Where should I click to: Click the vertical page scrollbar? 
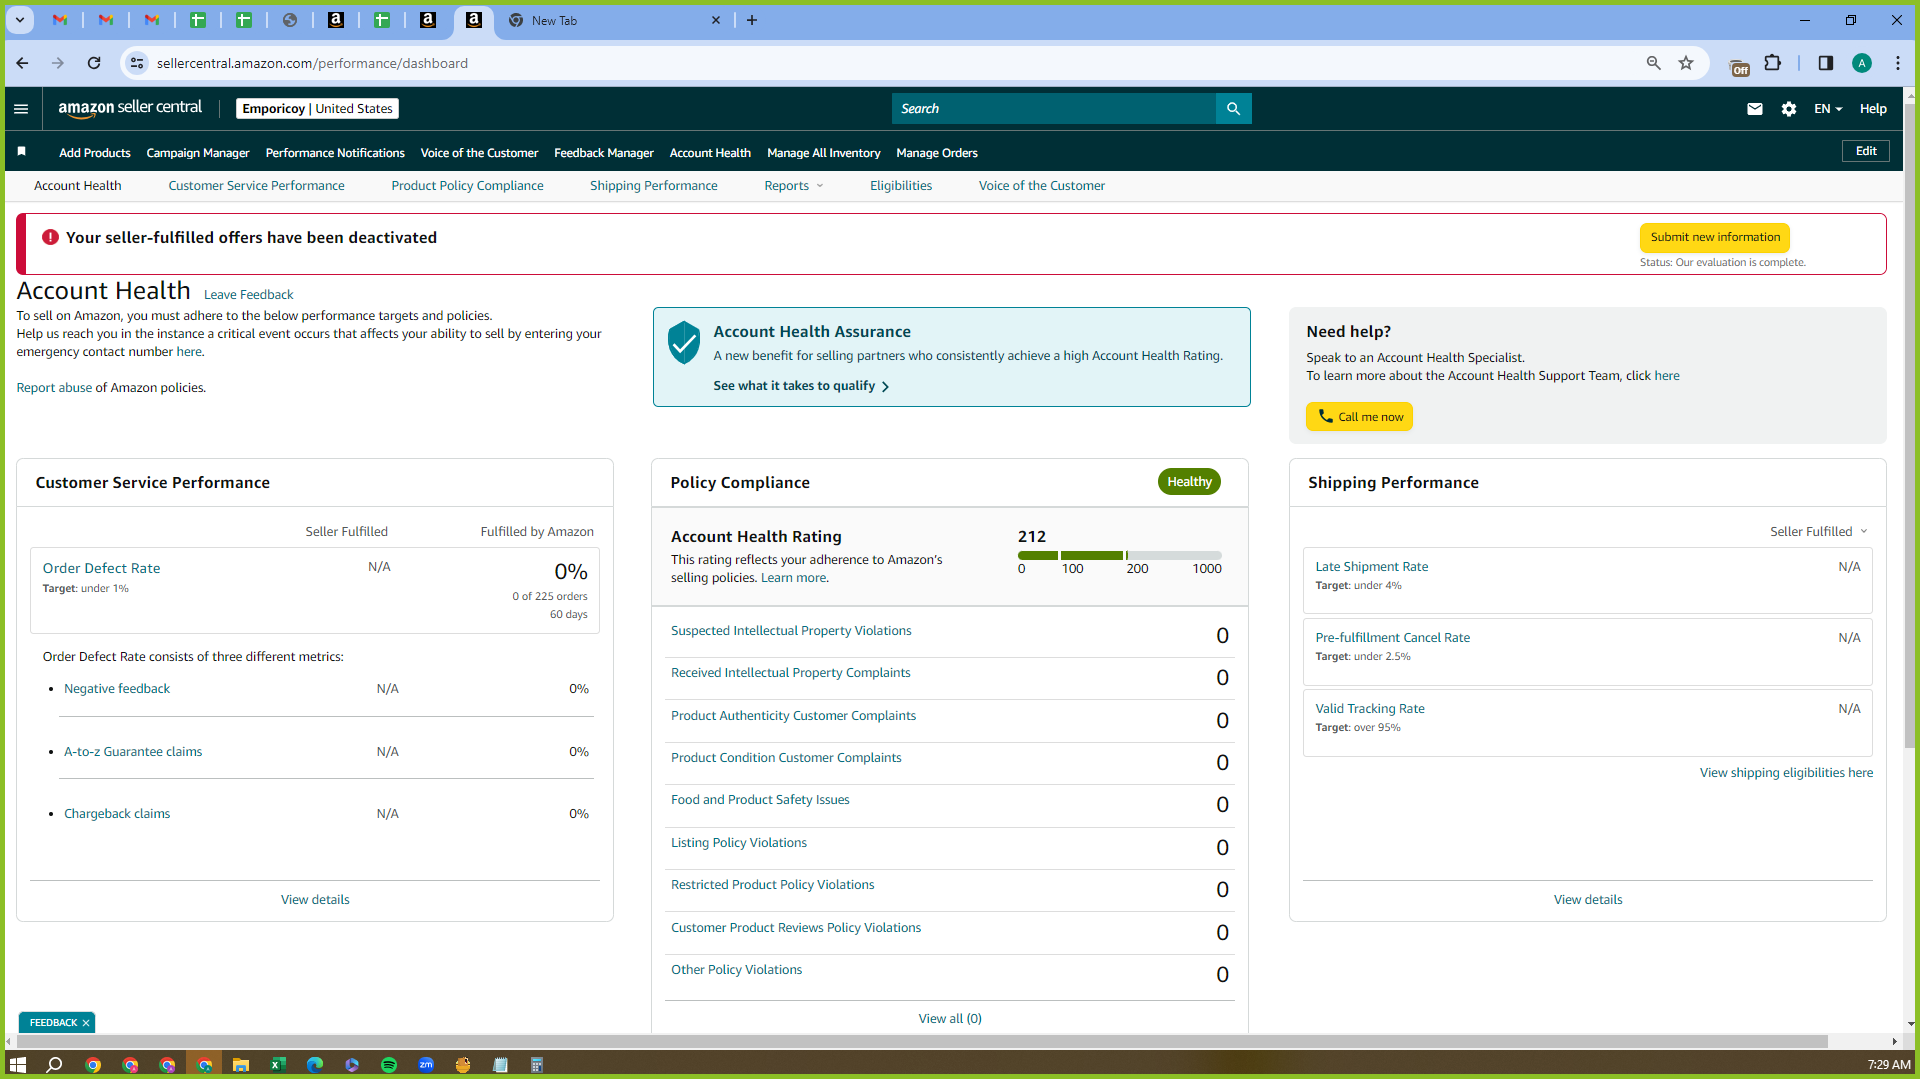[1910, 424]
